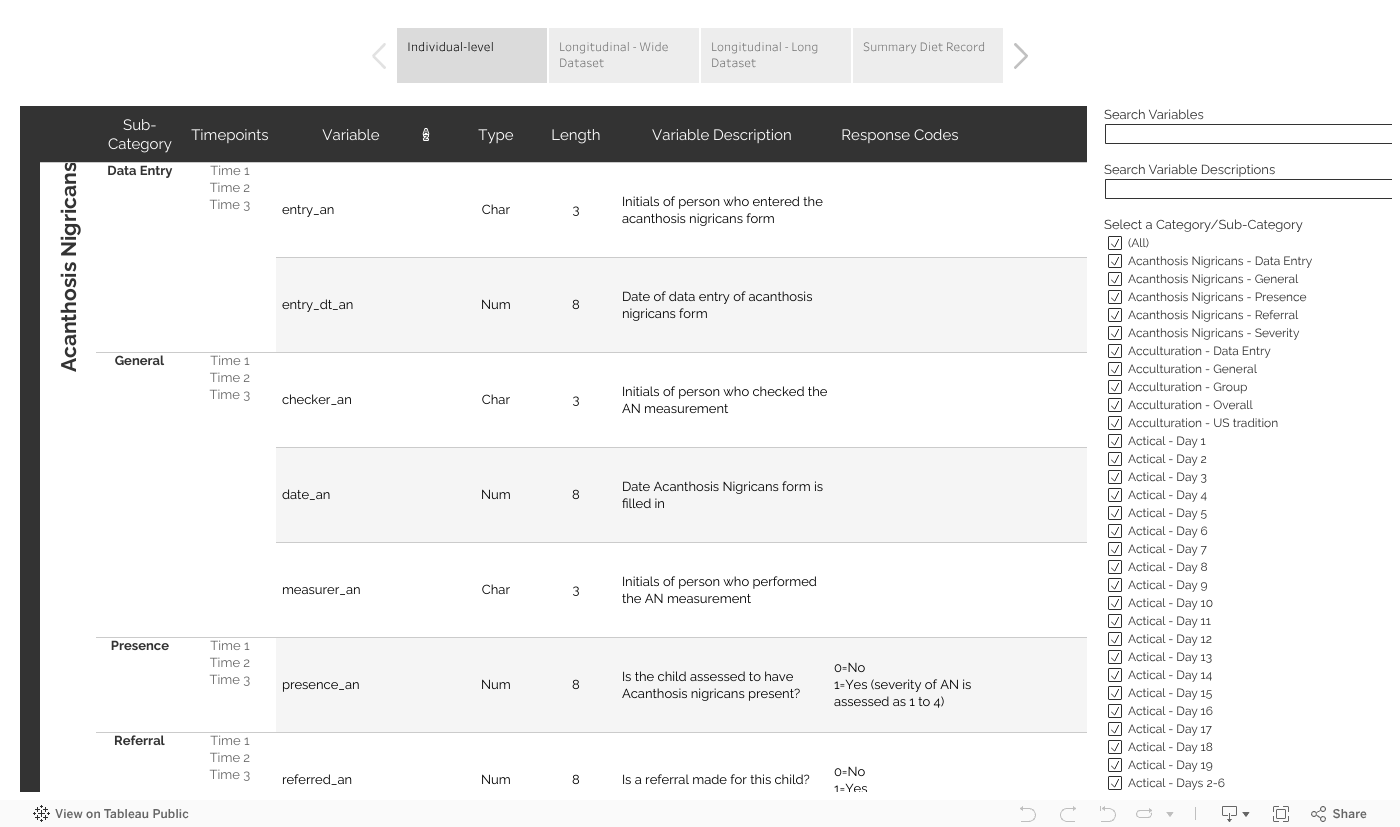The height and width of the screenshot is (827, 1400).
Task: Click the undo arrow in bottom toolbar
Action: tap(1027, 814)
